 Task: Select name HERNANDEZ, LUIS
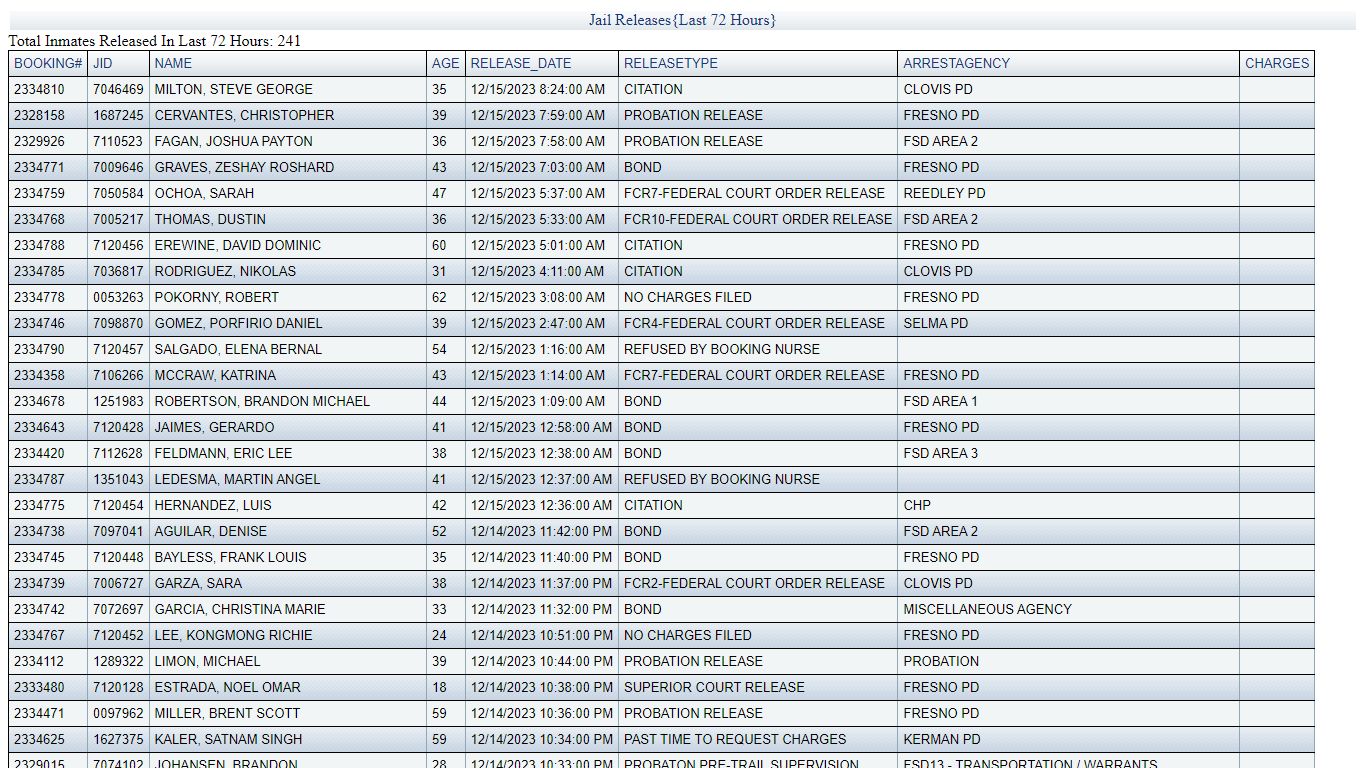click(213, 505)
